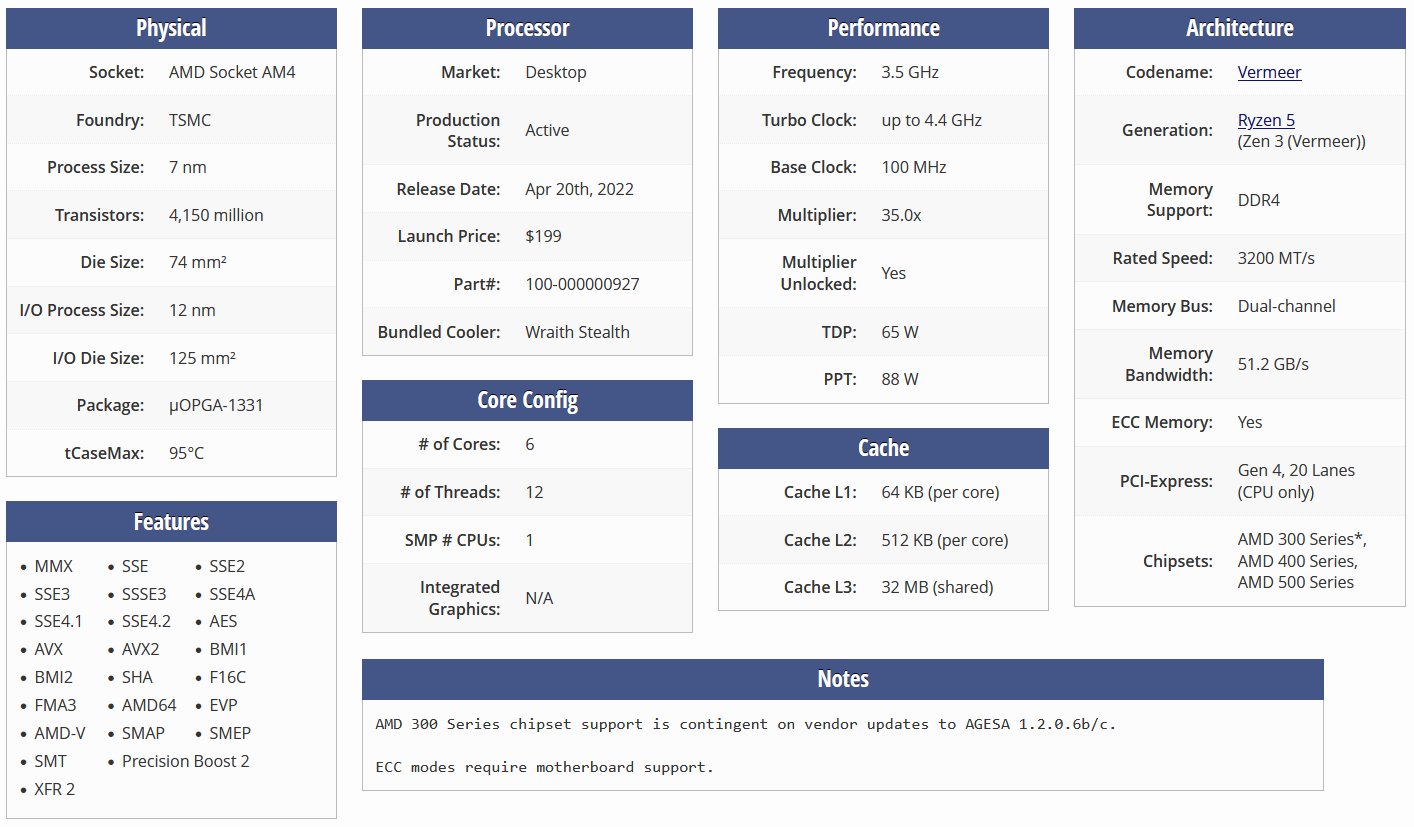Viewport: 1414px width, 827px height.
Task: Select the SMEP feature entry
Action: tap(230, 733)
